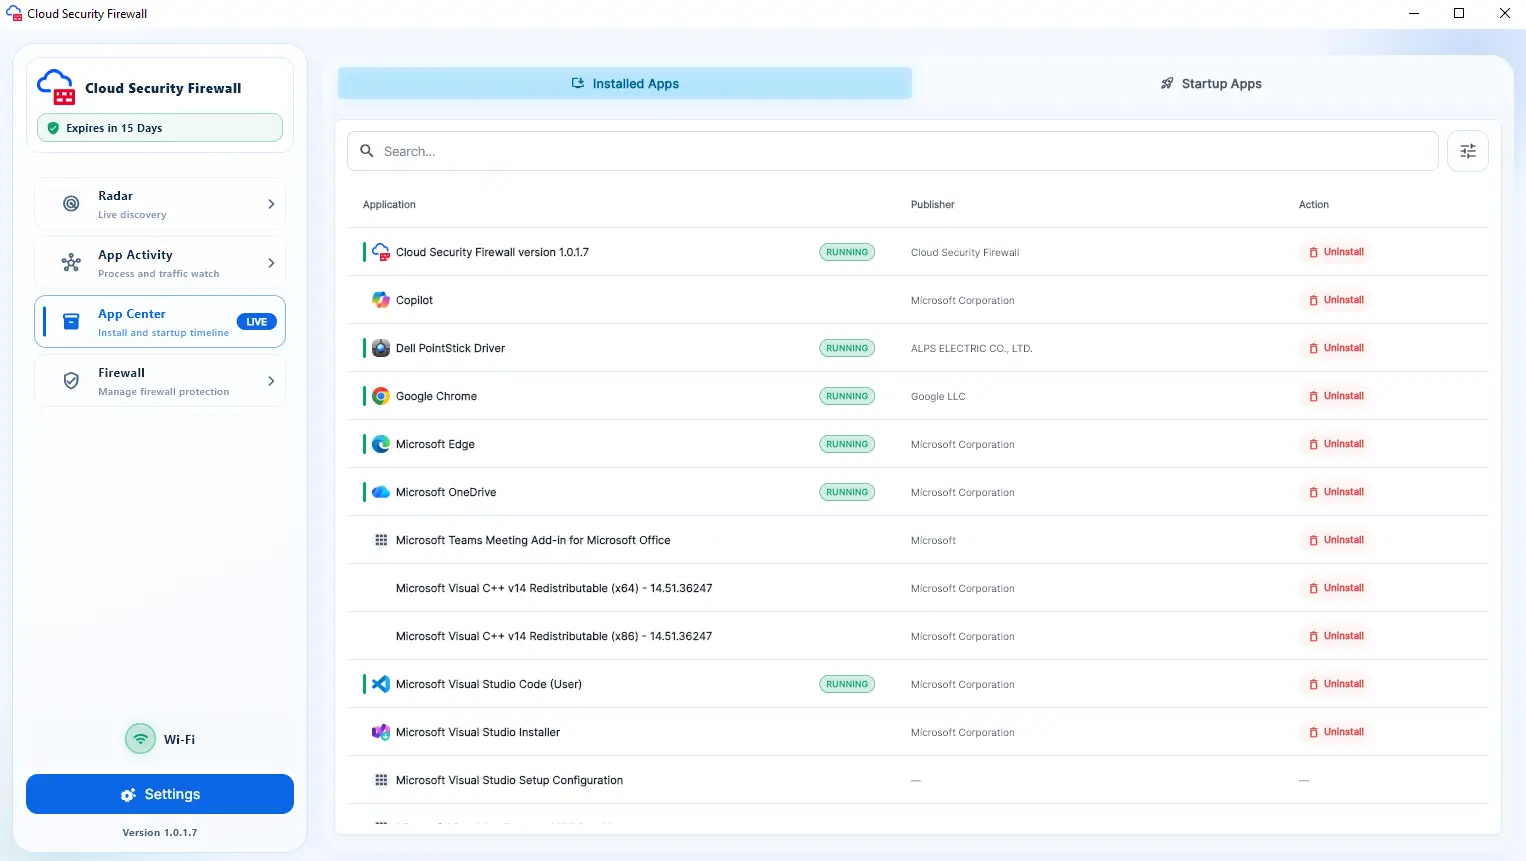Open App Activity menu item
The image size is (1526, 861).
click(160, 263)
